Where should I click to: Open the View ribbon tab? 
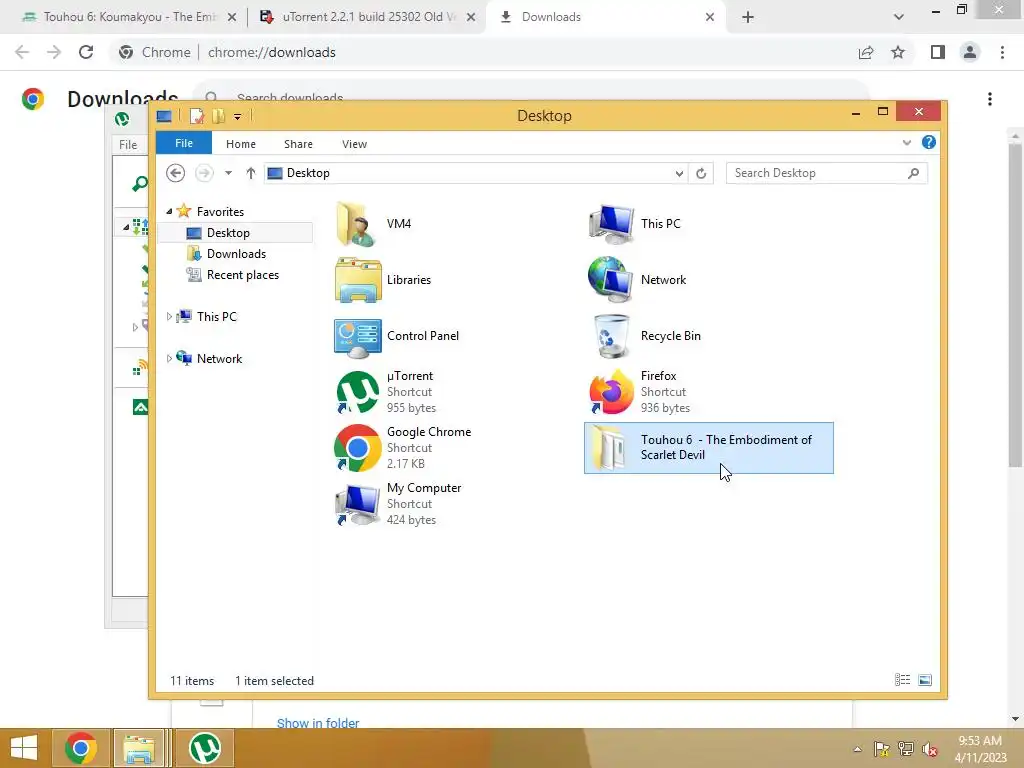coord(354,144)
